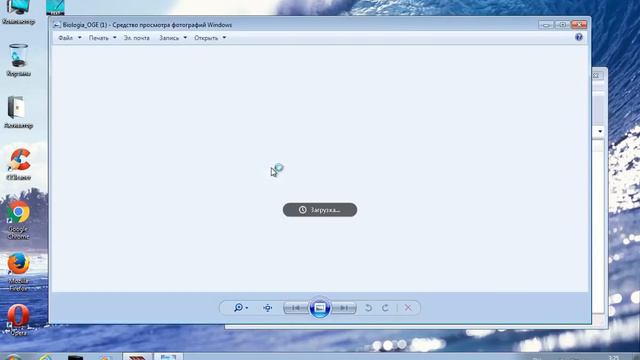Delete the current photo with the X icon
This screenshot has height=360, width=640.
[x=408, y=308]
